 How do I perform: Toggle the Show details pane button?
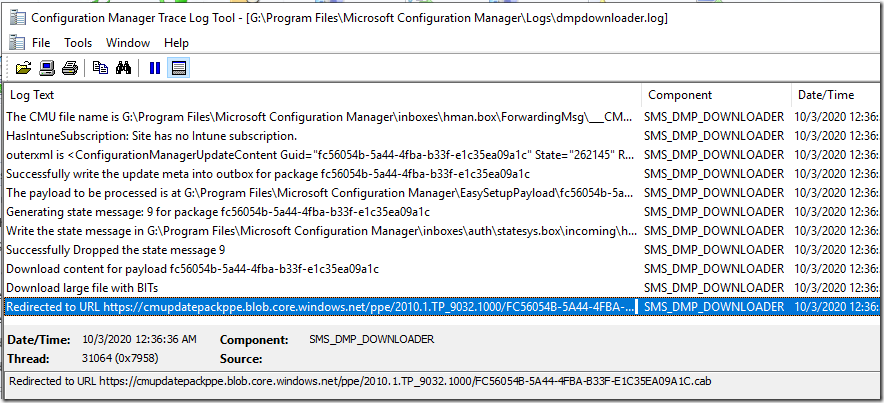point(179,68)
